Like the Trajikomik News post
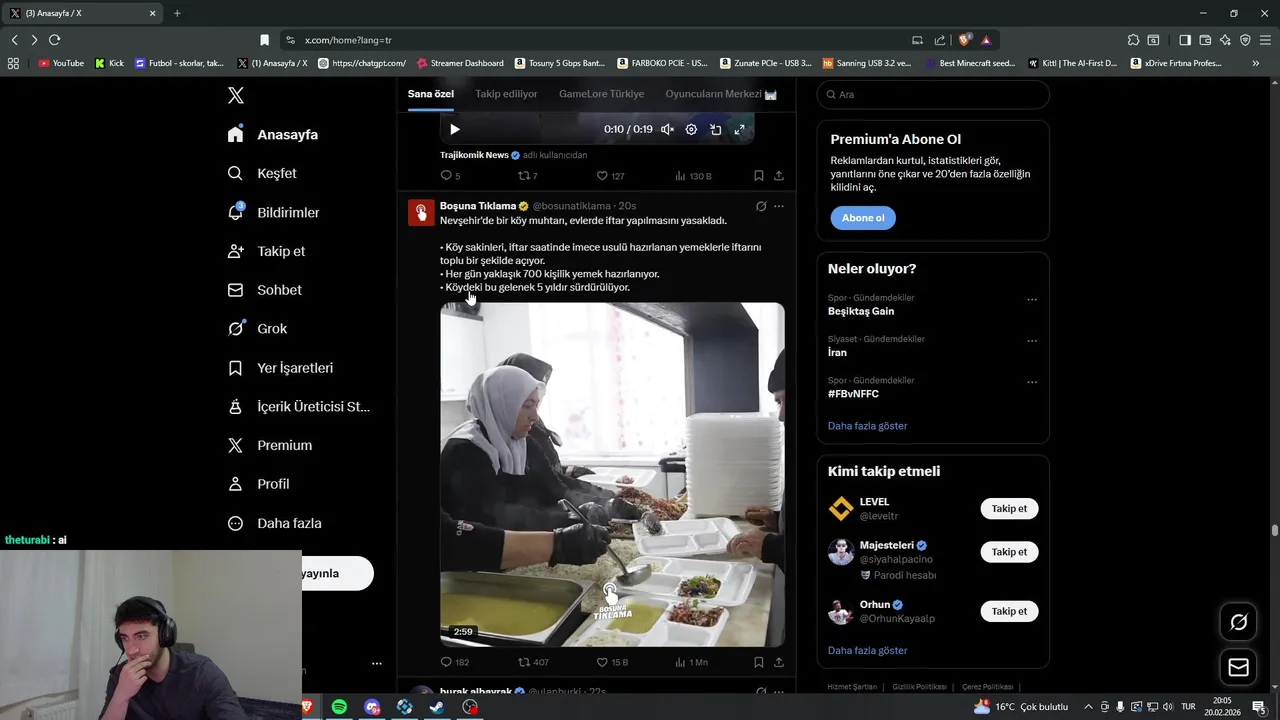 point(610,176)
